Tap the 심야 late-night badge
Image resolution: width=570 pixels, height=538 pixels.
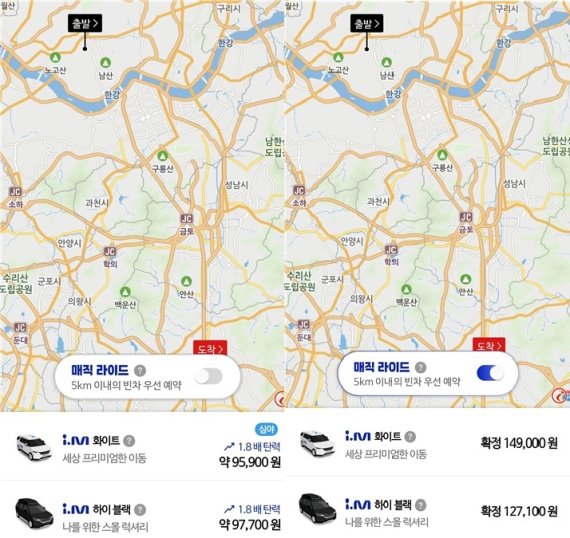click(x=266, y=429)
